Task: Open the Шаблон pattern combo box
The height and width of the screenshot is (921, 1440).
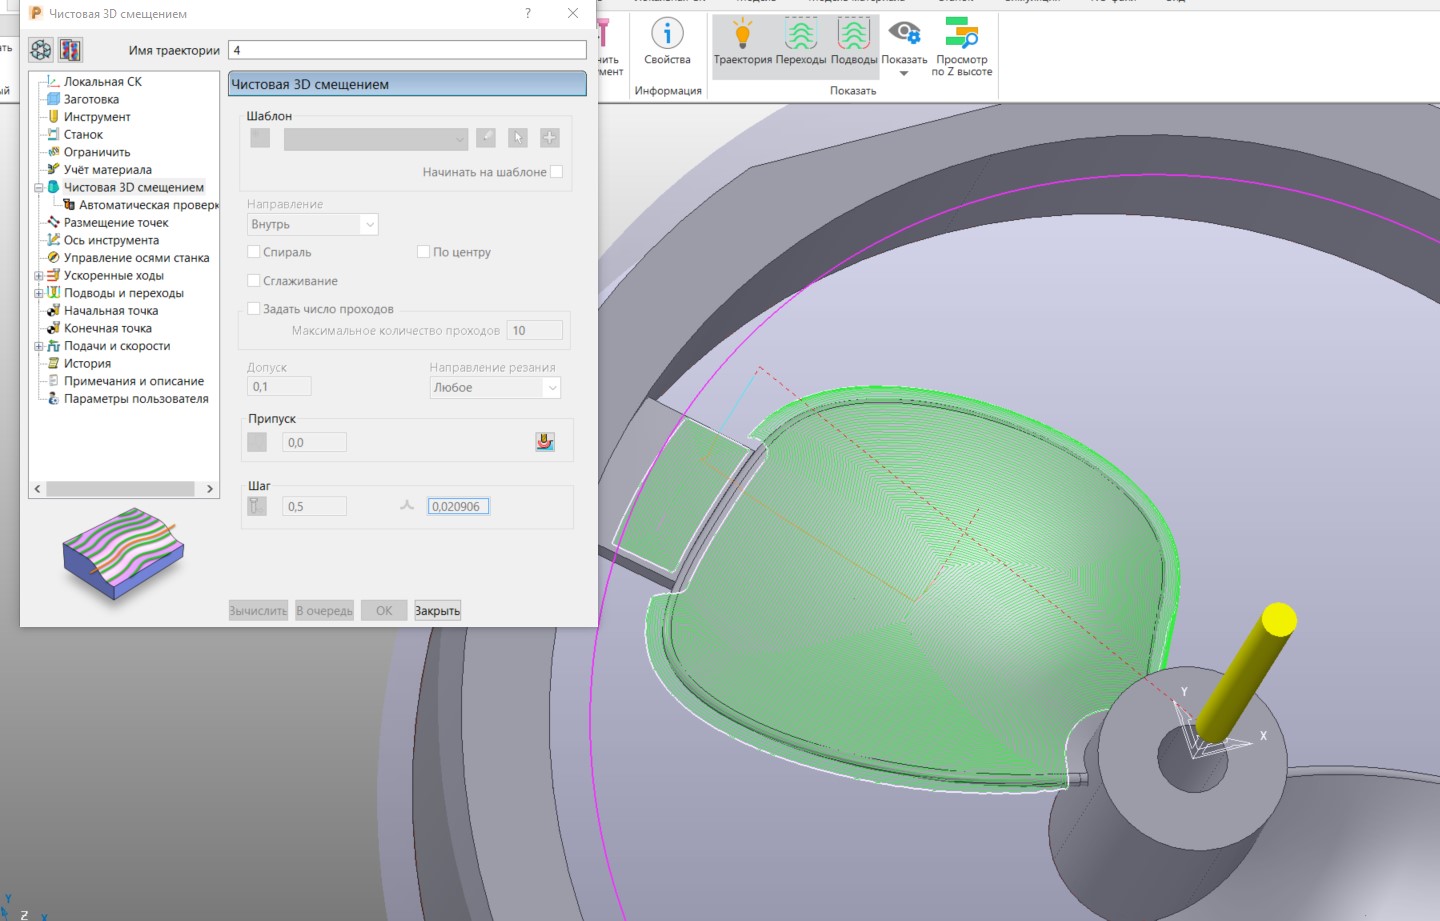Action: pos(375,139)
